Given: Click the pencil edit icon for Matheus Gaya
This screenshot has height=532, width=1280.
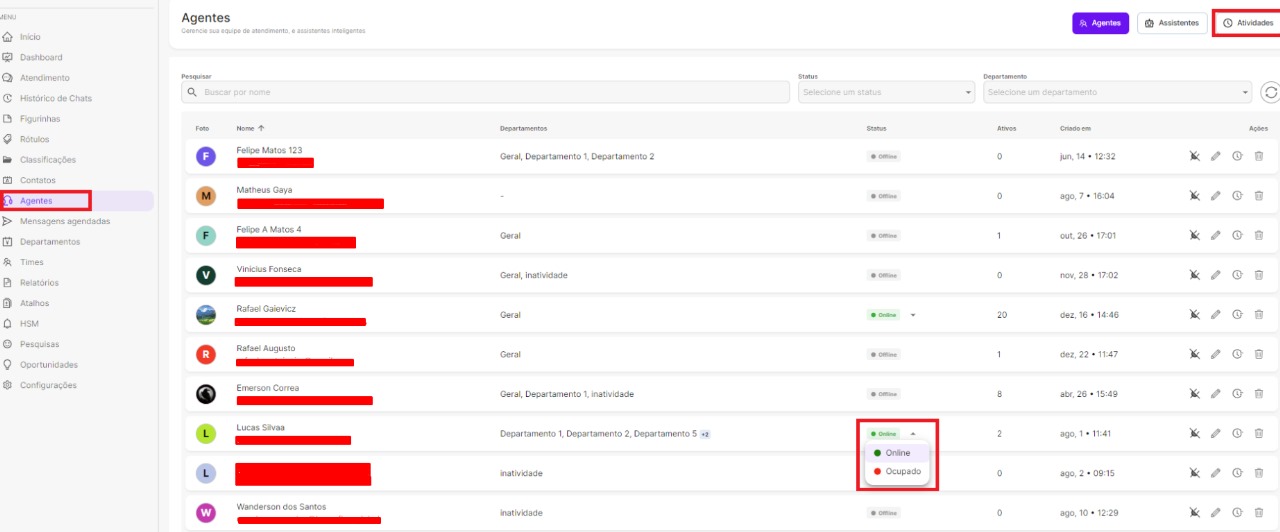Looking at the screenshot, I should (x=1216, y=196).
